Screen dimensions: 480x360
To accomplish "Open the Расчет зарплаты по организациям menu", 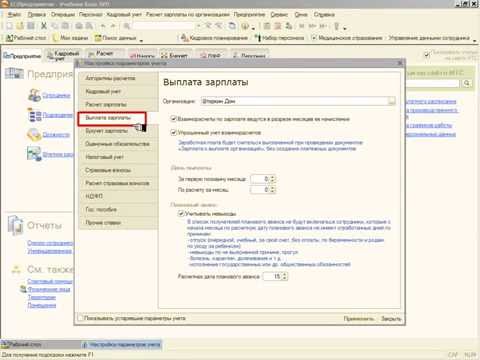I will click(188, 14).
